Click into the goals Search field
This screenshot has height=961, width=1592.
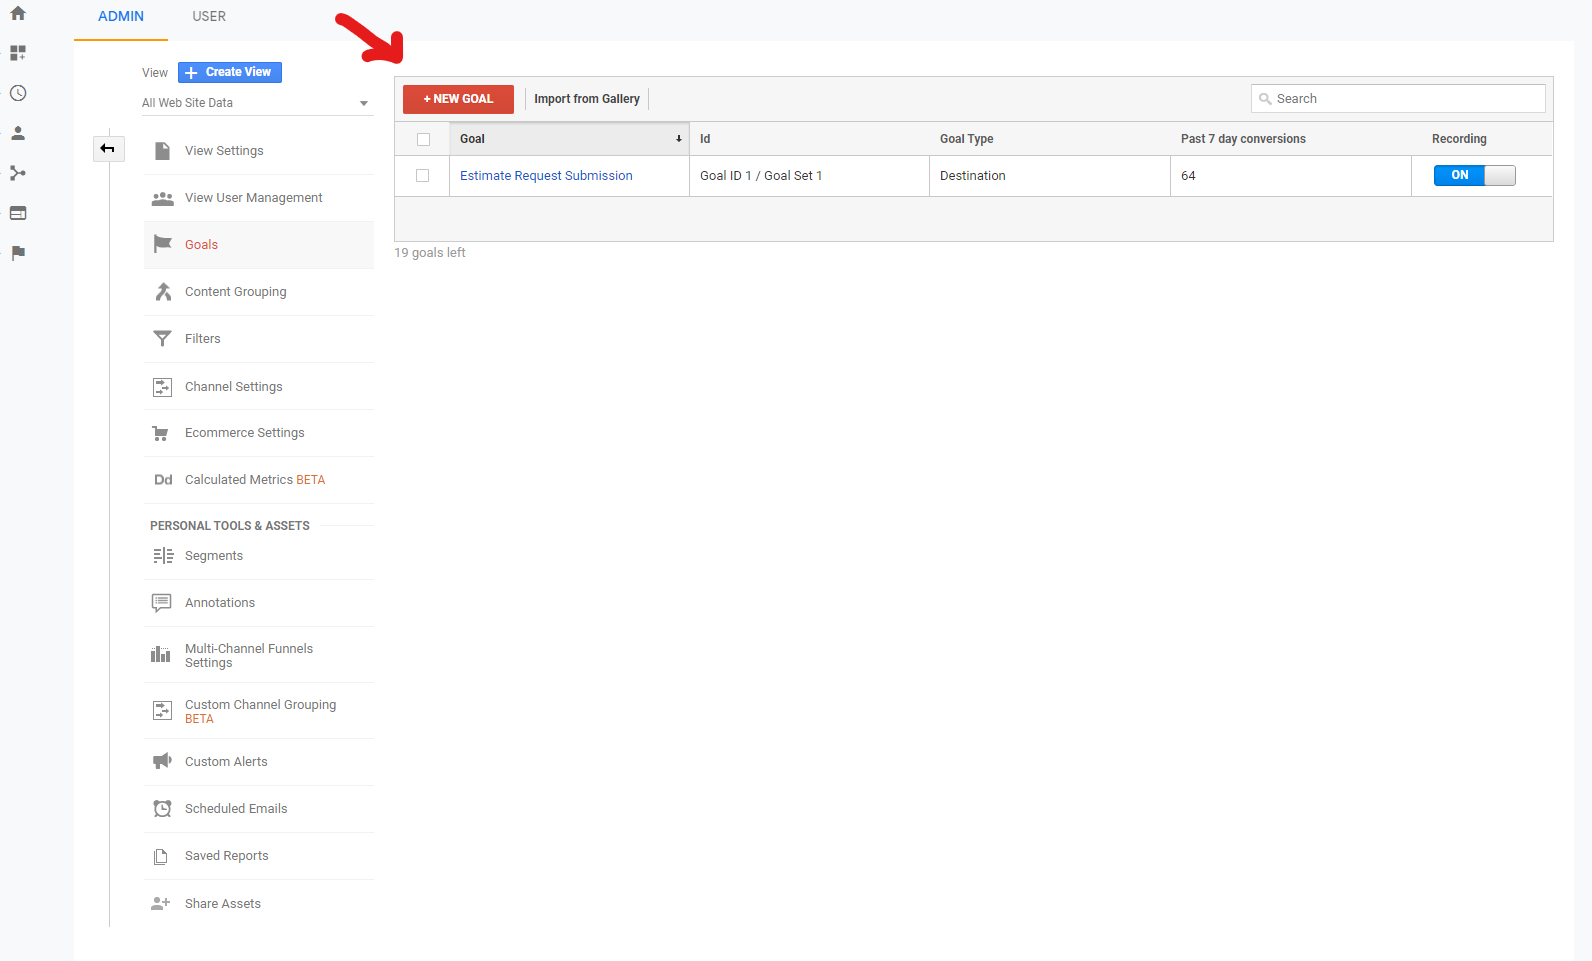click(x=1398, y=99)
